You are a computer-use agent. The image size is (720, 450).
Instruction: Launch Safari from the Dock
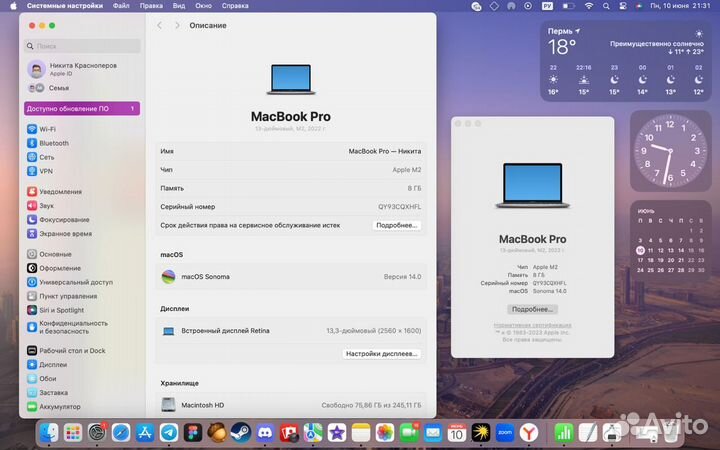121,433
